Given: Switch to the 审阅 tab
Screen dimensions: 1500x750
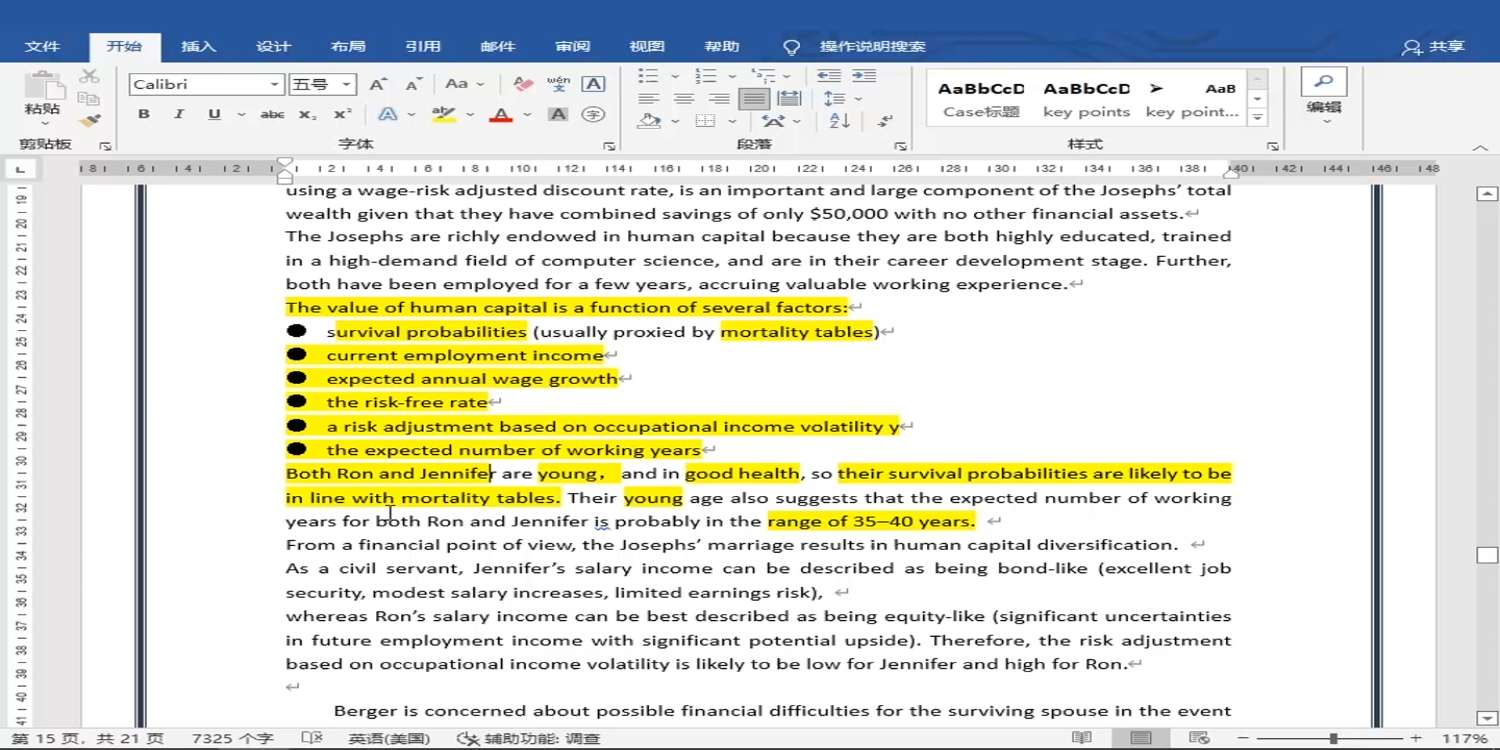Looking at the screenshot, I should [573, 46].
